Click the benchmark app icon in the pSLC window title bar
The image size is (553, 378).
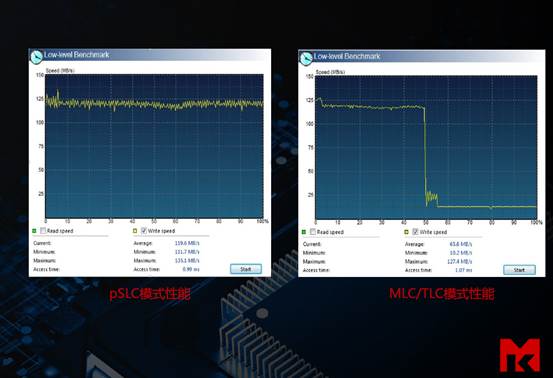[x=36, y=57]
